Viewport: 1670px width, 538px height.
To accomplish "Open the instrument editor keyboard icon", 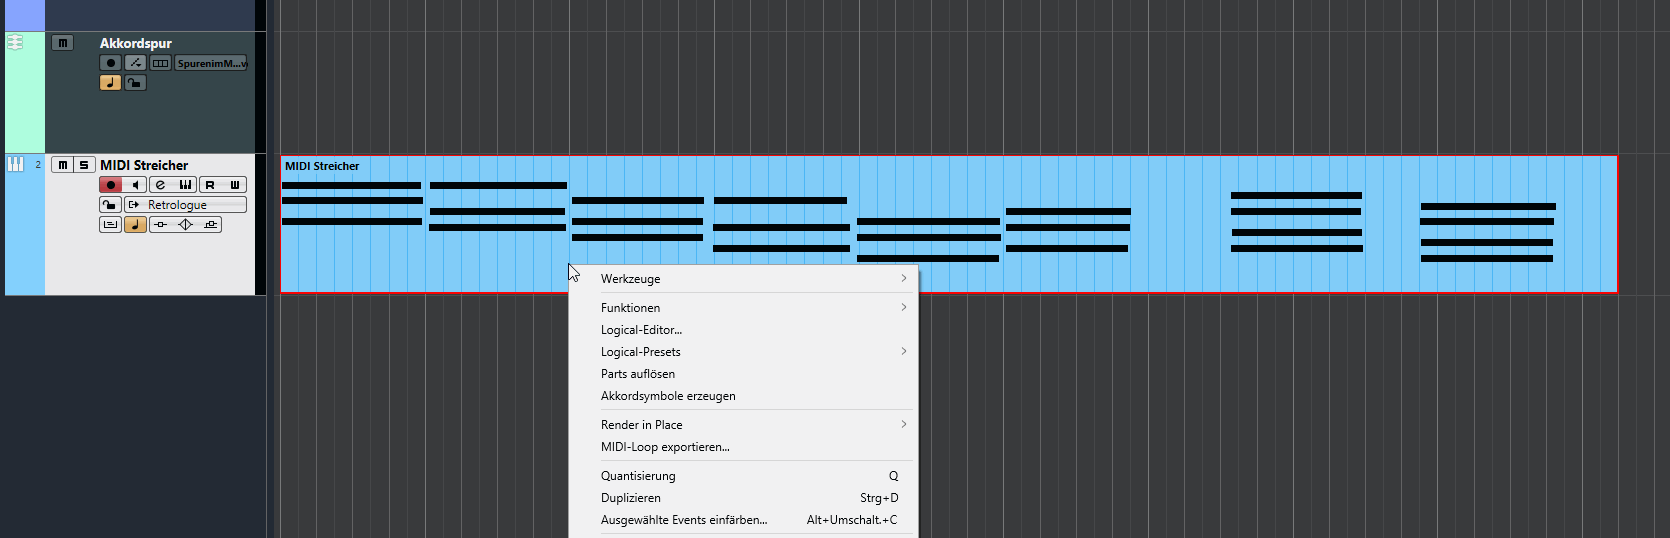I will pyautogui.click(x=185, y=185).
